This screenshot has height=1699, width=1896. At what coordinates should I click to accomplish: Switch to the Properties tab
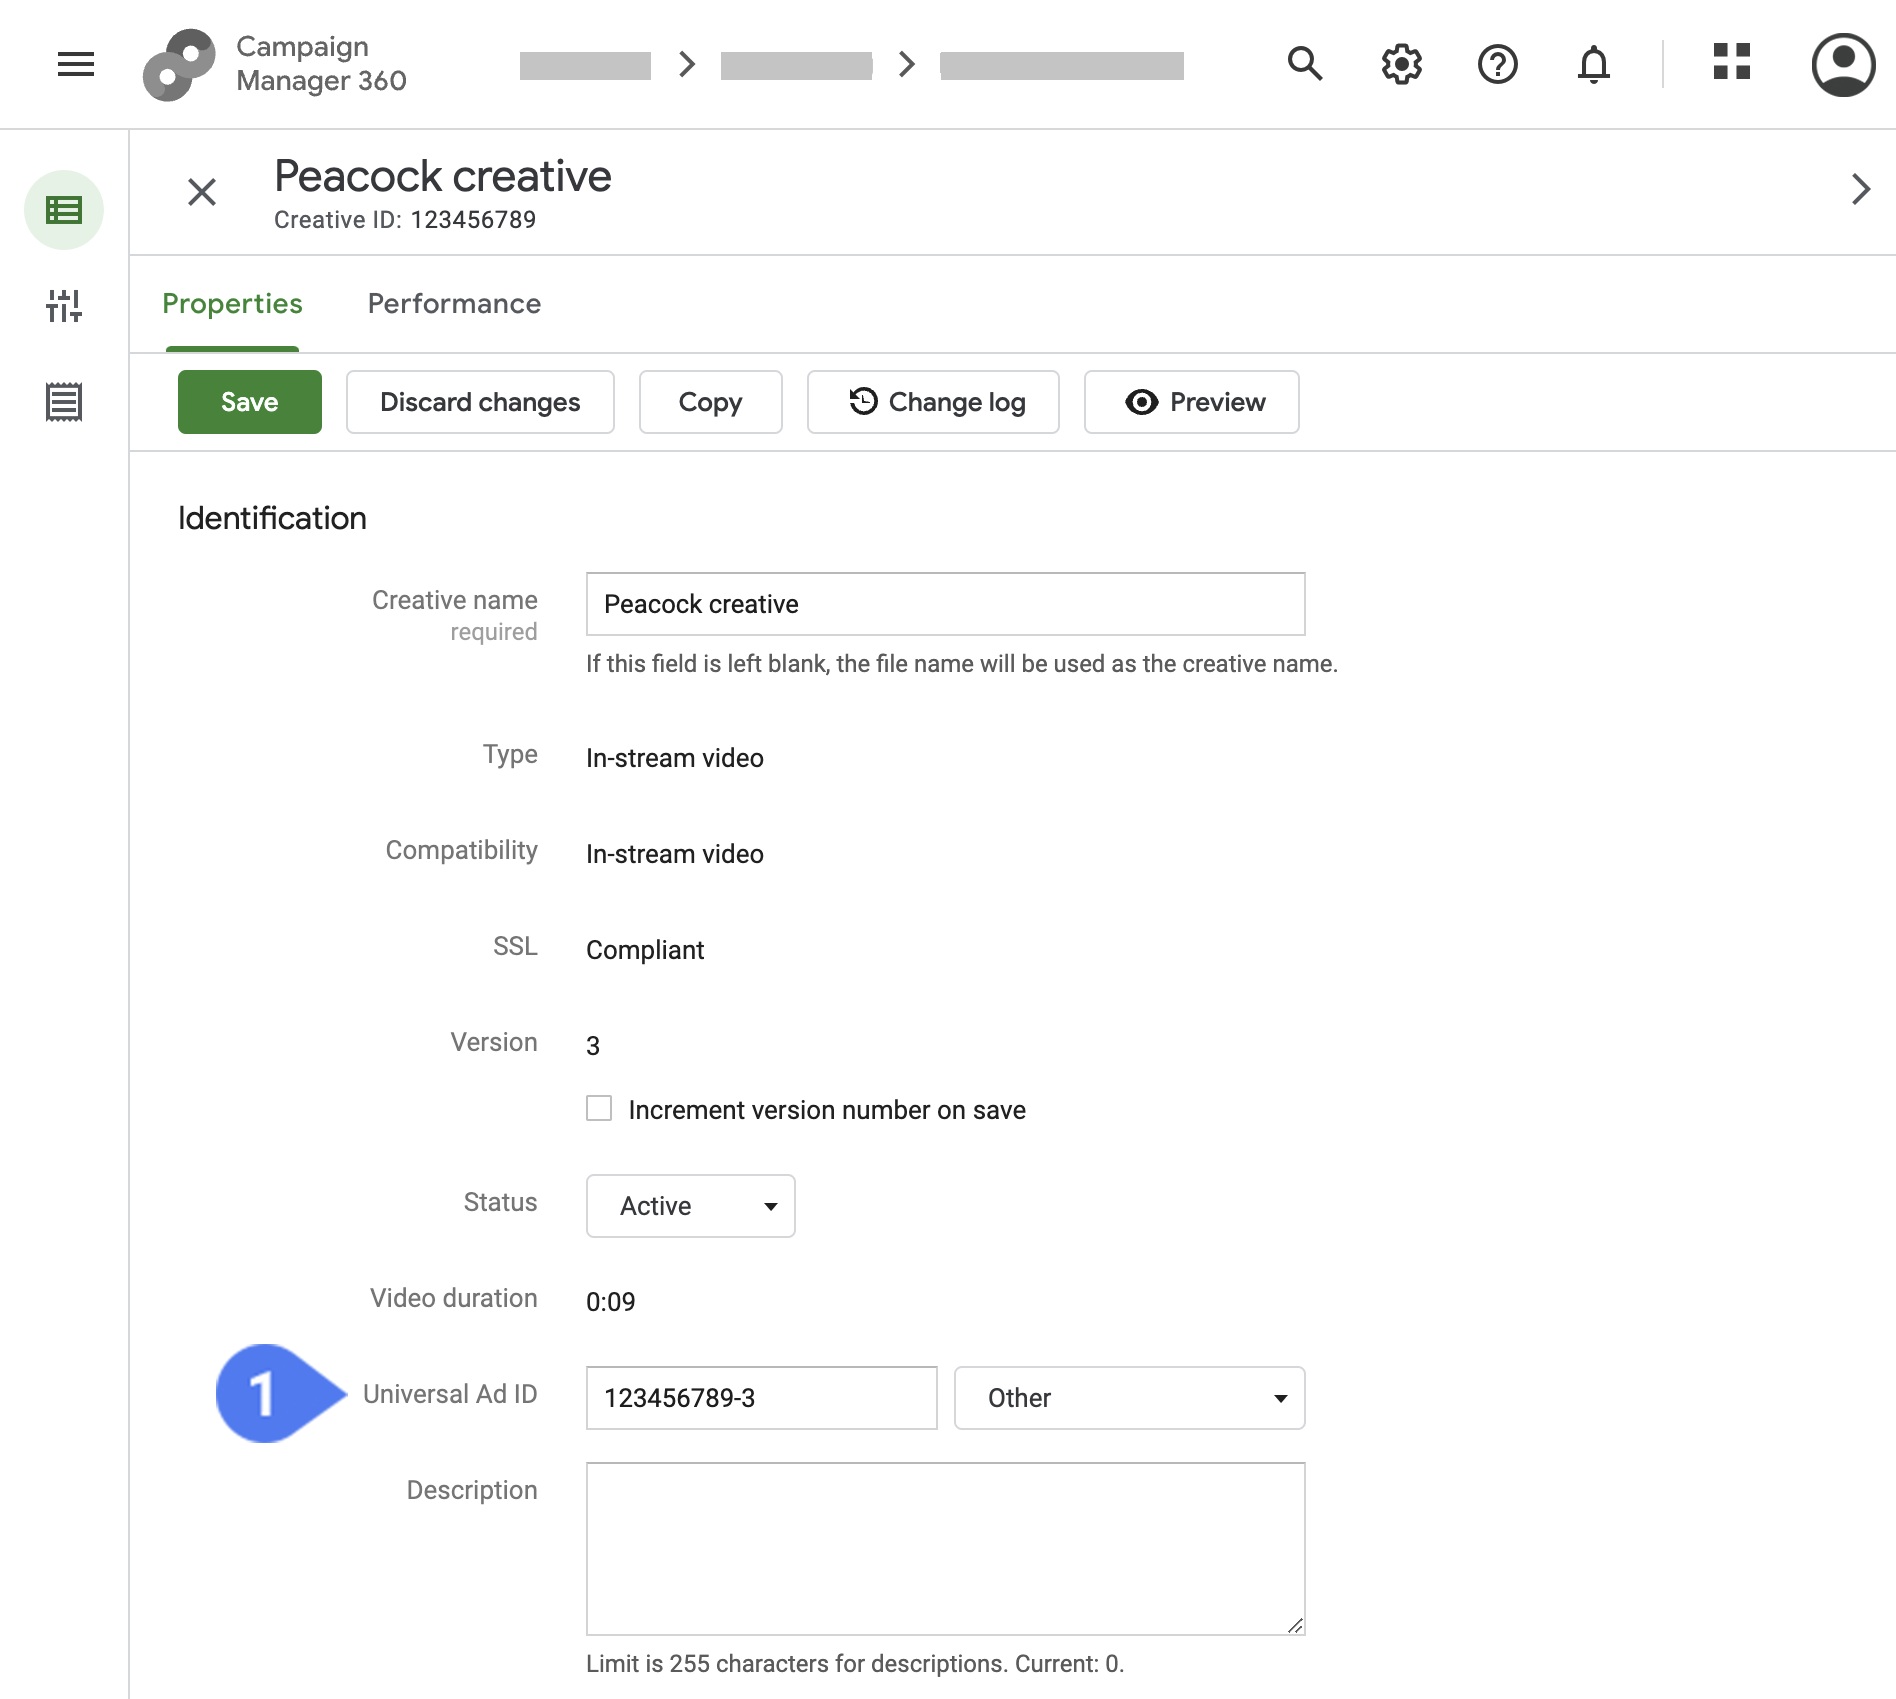point(232,304)
